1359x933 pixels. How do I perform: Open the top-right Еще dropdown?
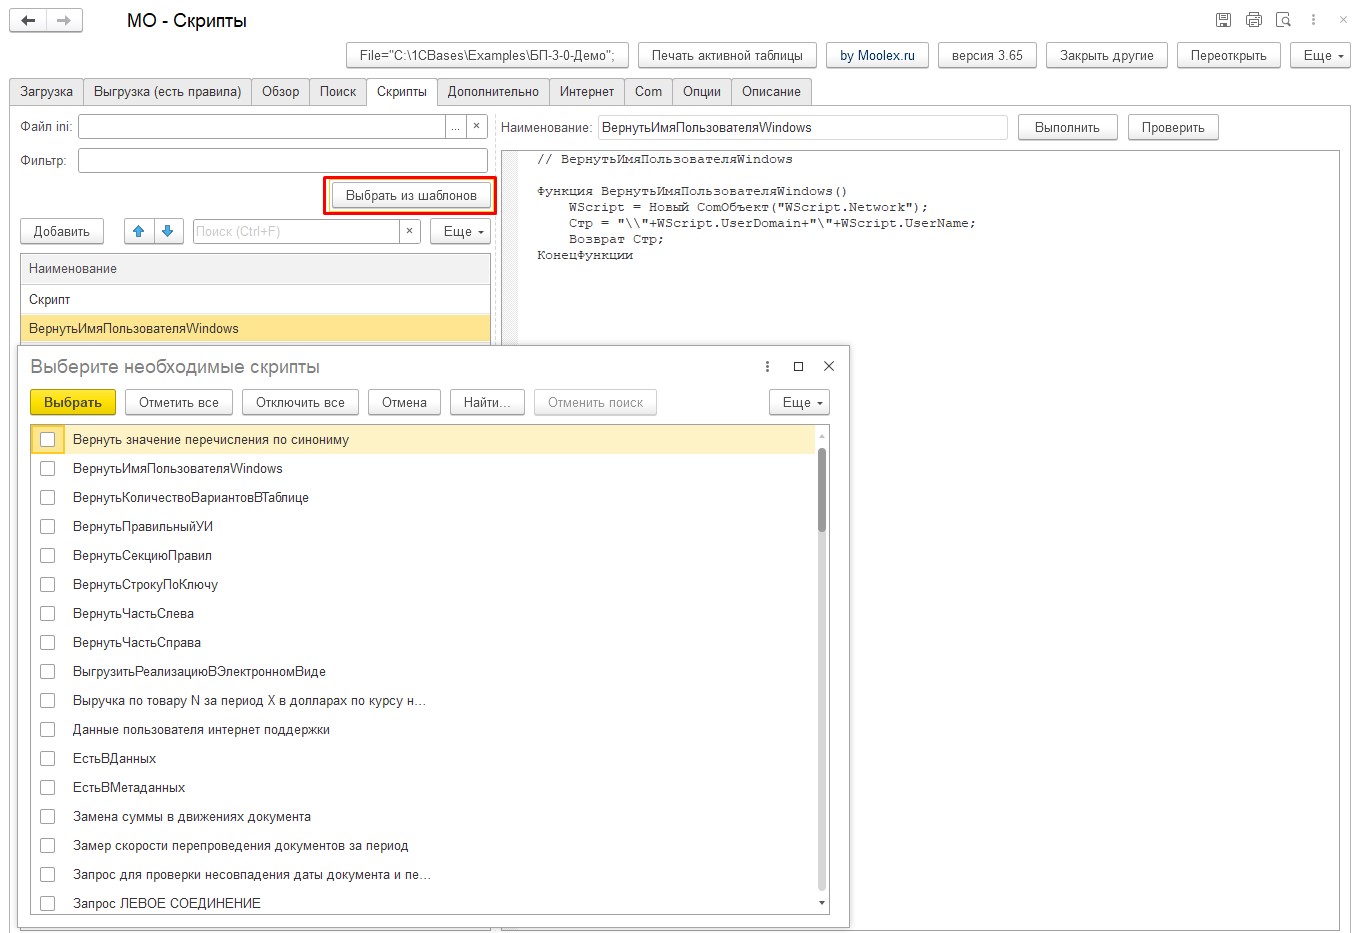[x=1320, y=55]
